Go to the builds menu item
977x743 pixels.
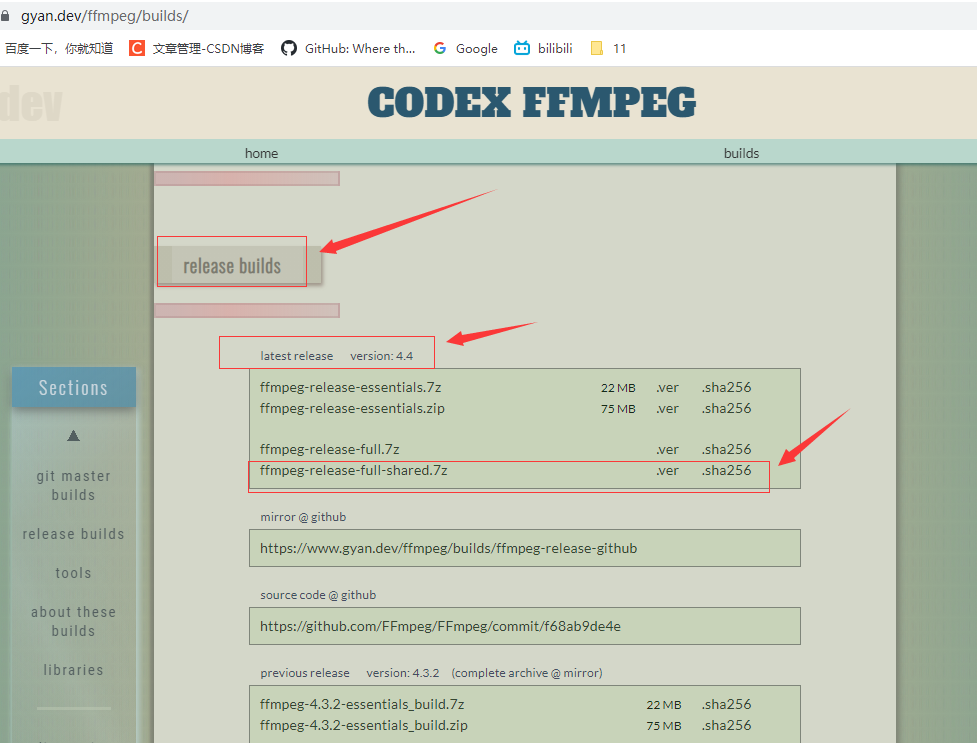coord(741,153)
